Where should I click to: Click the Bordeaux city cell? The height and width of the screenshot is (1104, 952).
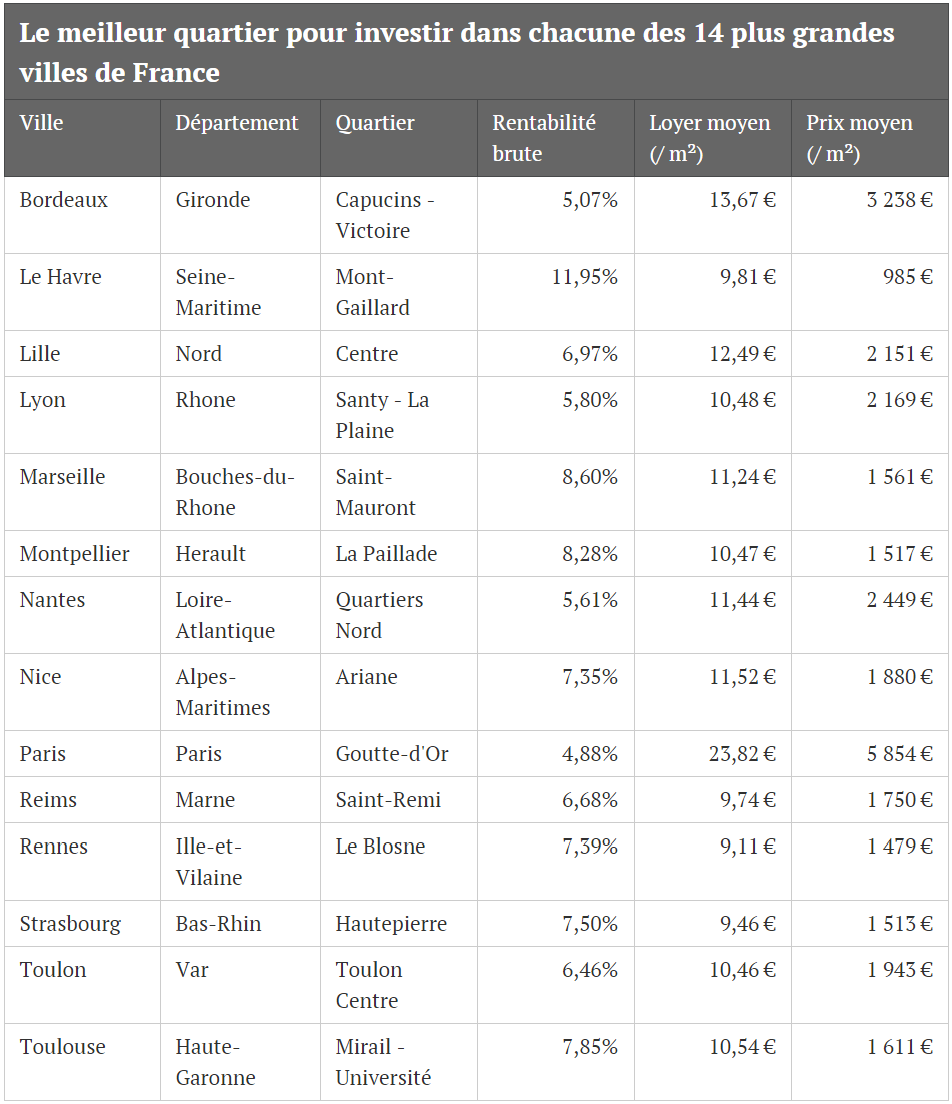(x=64, y=200)
